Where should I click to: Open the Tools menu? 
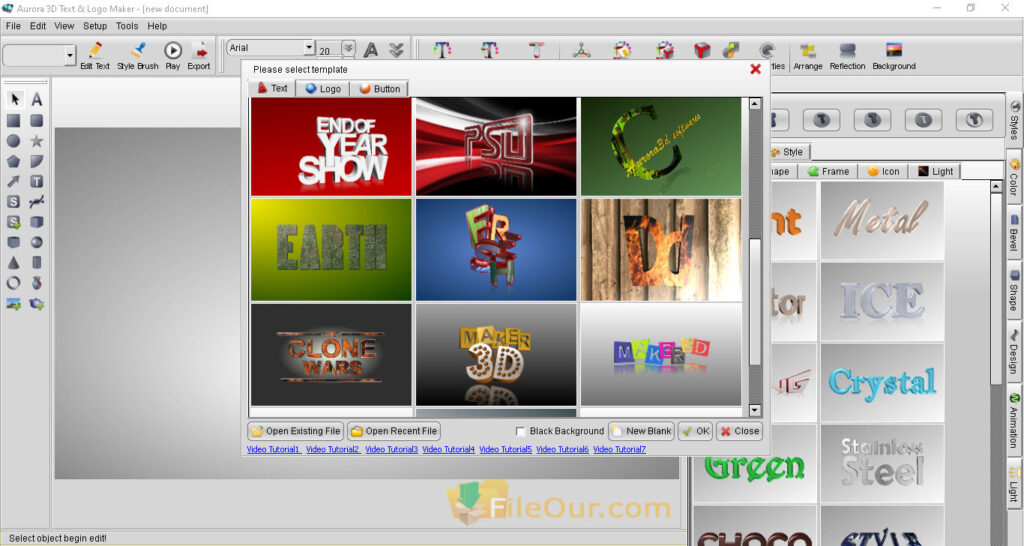point(127,26)
